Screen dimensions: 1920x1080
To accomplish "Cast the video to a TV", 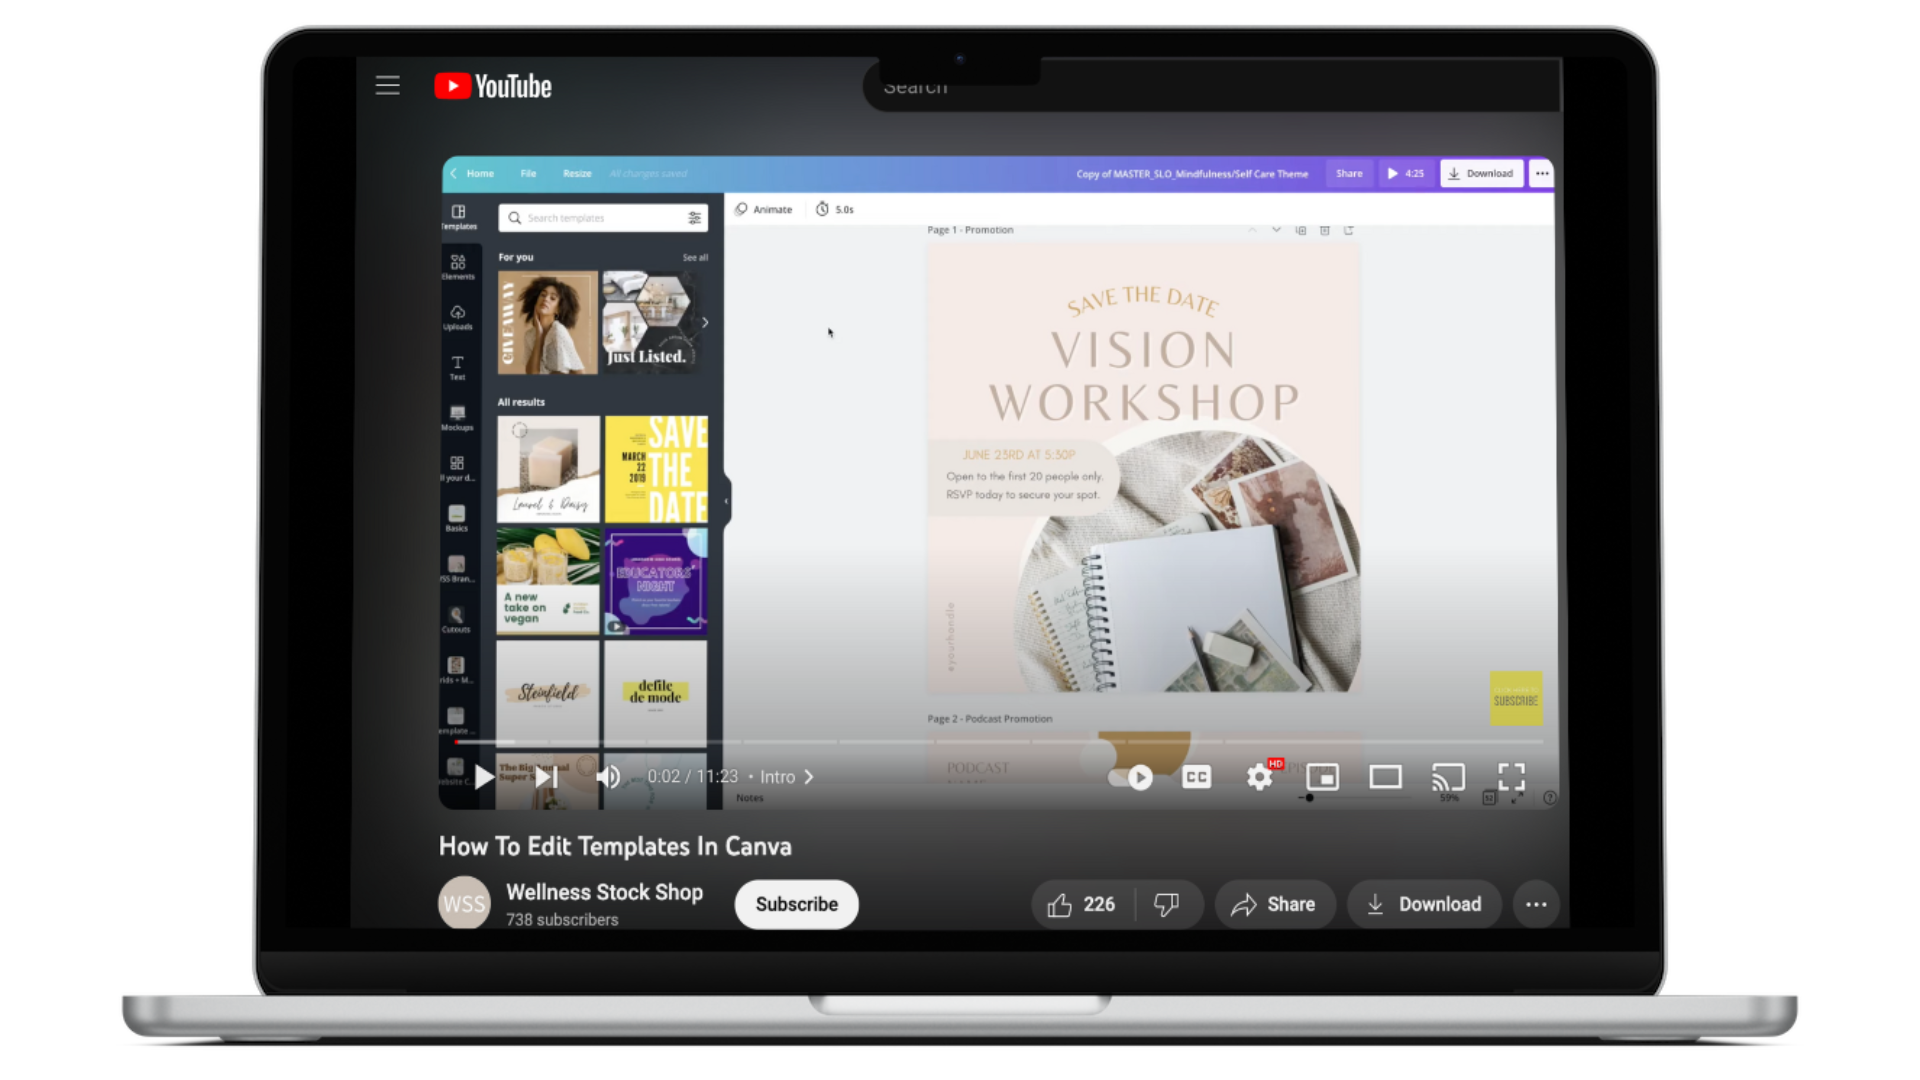I will (1448, 777).
